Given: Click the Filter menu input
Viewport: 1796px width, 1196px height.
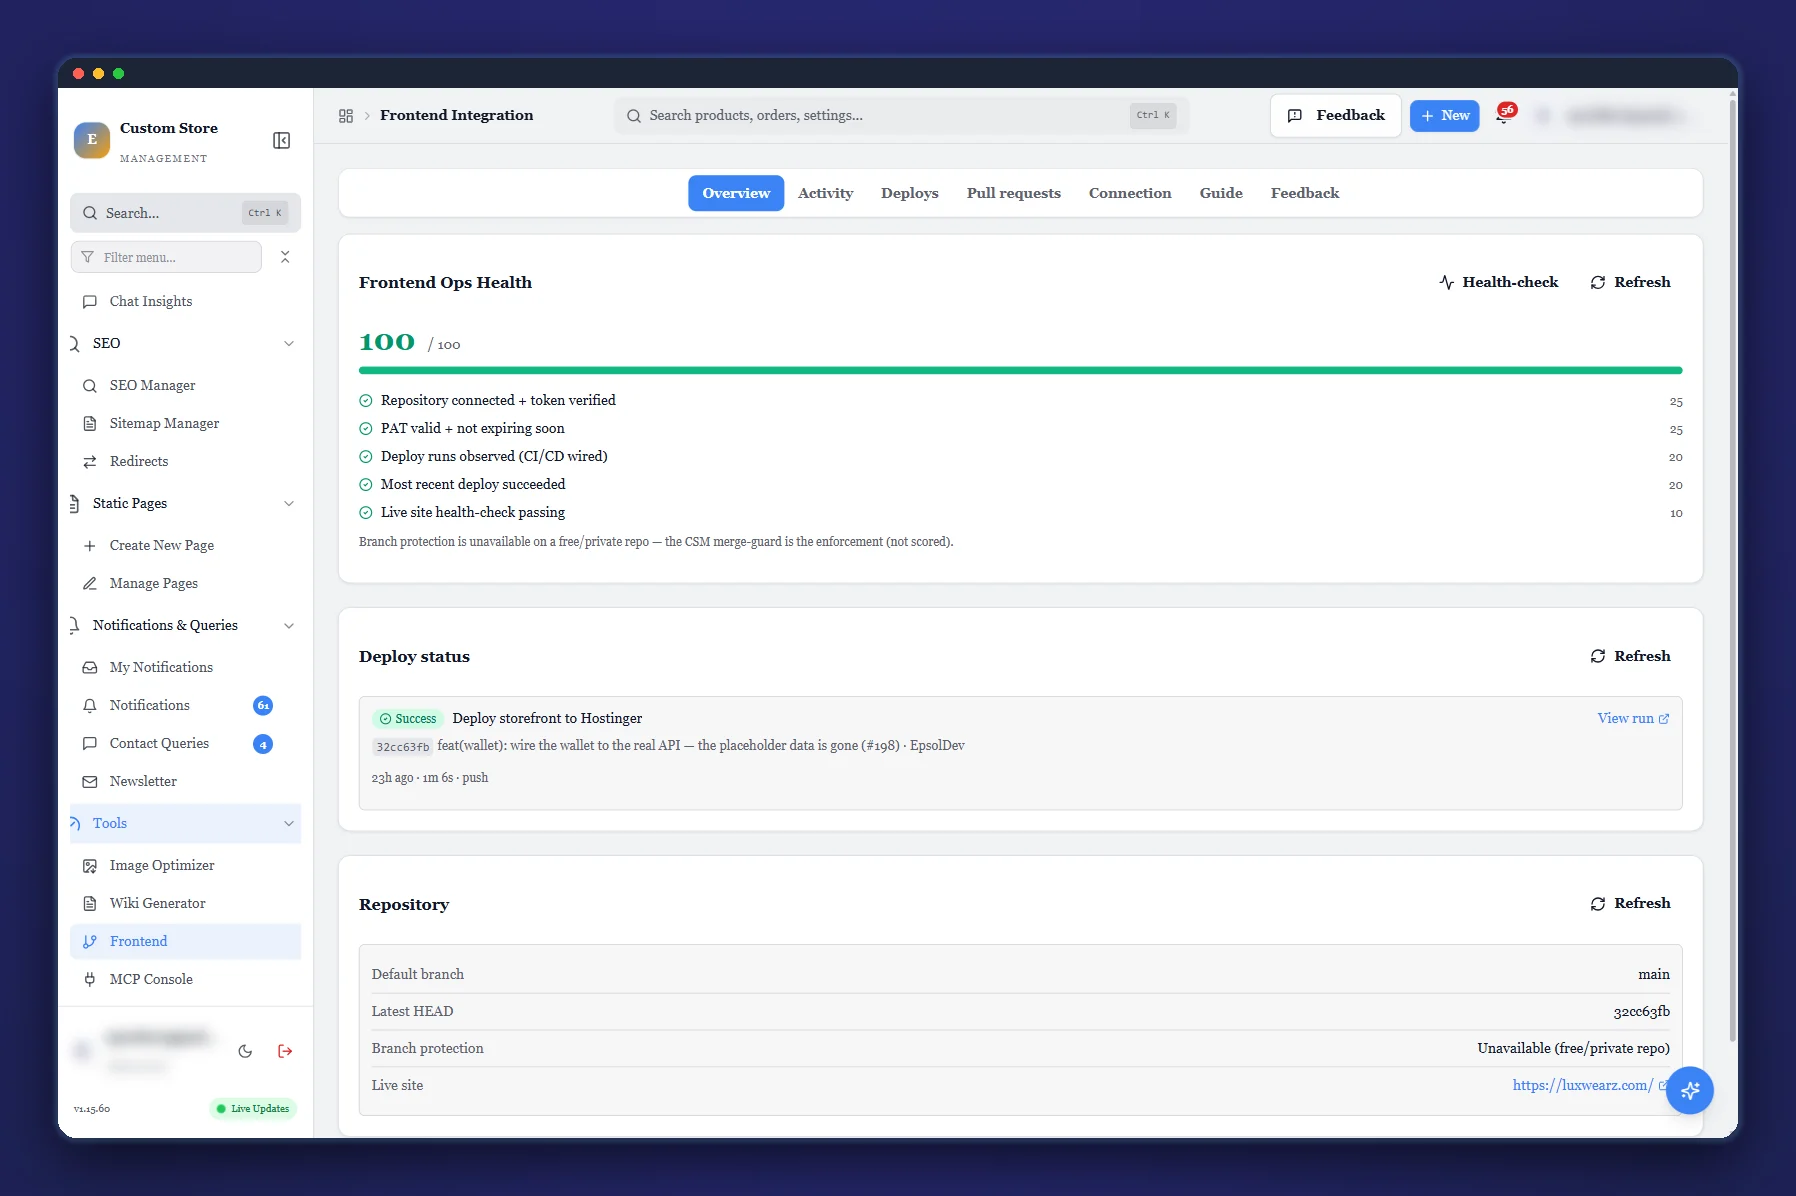Looking at the screenshot, I should [166, 257].
